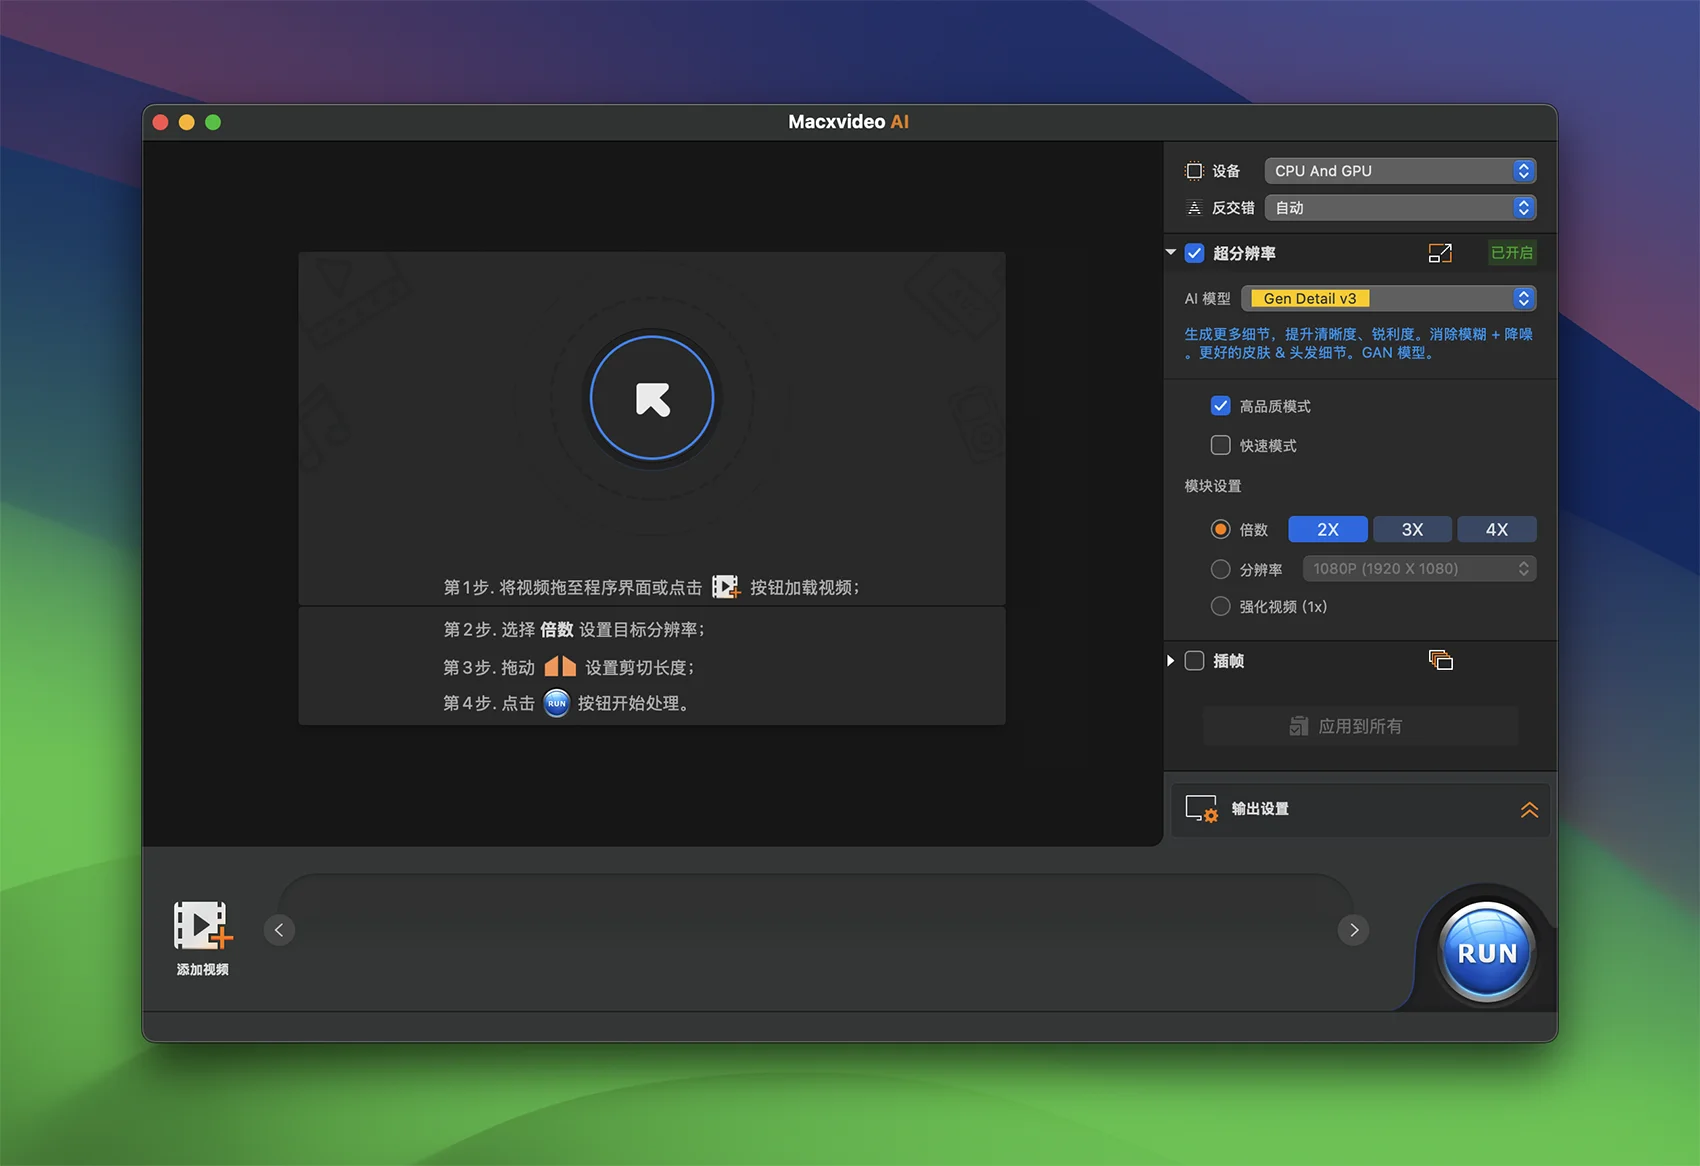Enable 快速模式 checkbox

point(1220,445)
